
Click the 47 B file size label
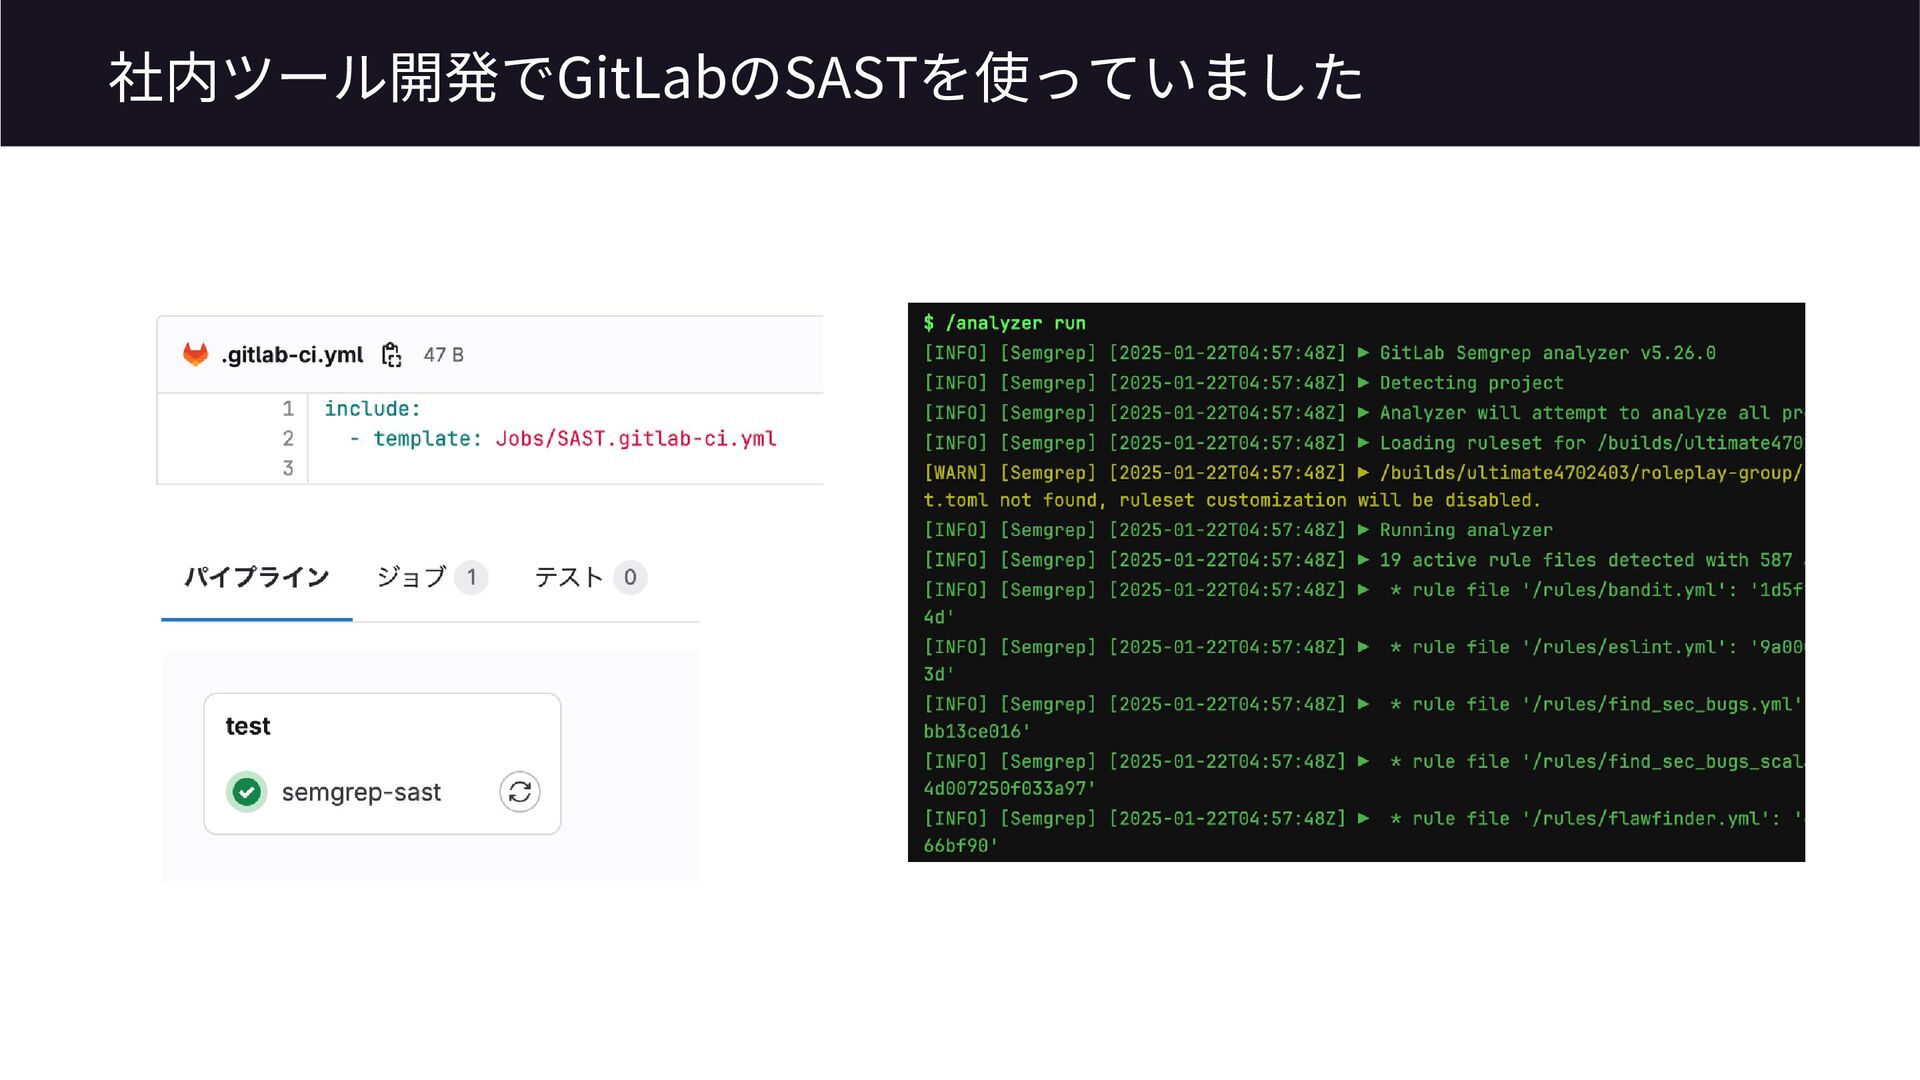pos(443,355)
